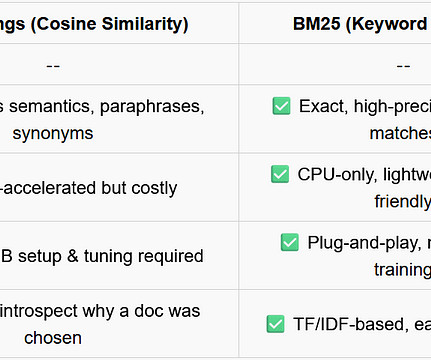Screen dimensions: 431x360
Task: Click the word 'friendly' in BM25 column
Action: coord(403,201)
